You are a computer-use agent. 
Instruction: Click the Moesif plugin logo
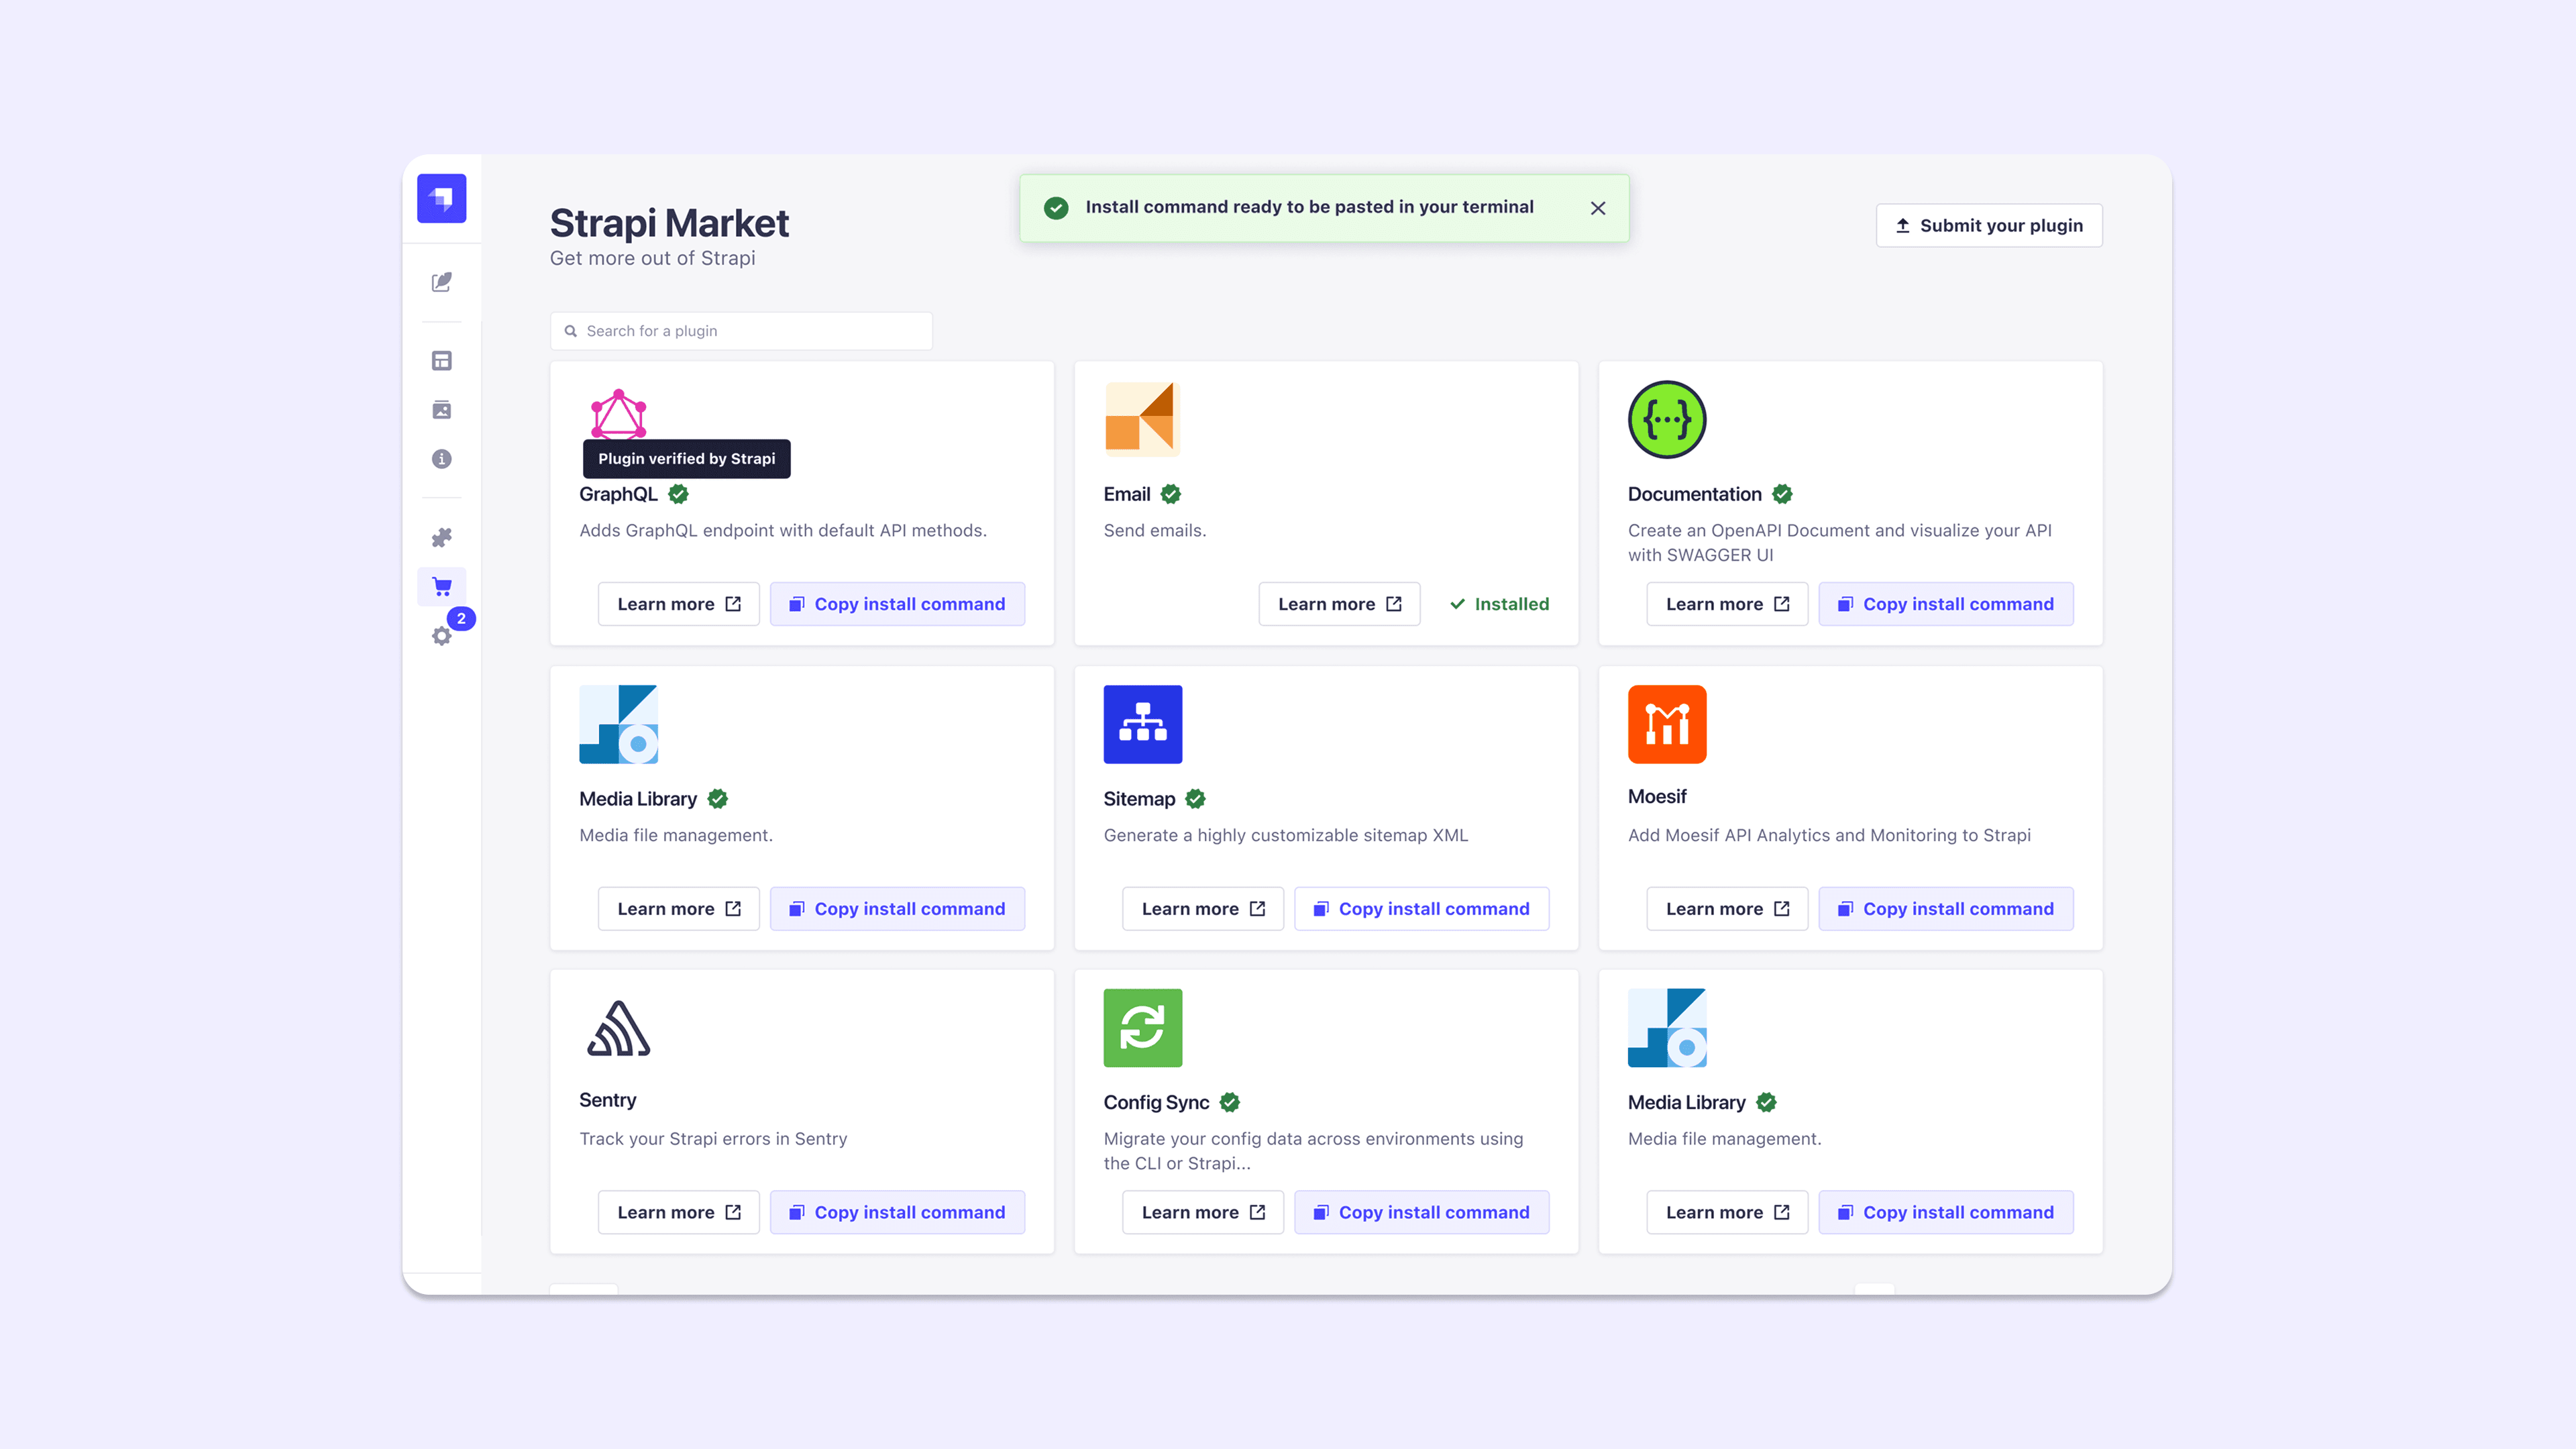pos(1666,724)
